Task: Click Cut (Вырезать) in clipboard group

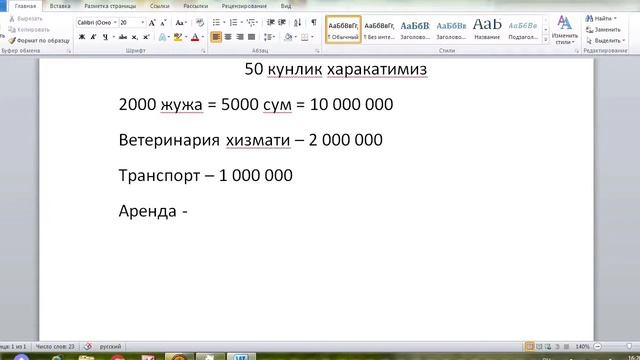Action: (26, 19)
